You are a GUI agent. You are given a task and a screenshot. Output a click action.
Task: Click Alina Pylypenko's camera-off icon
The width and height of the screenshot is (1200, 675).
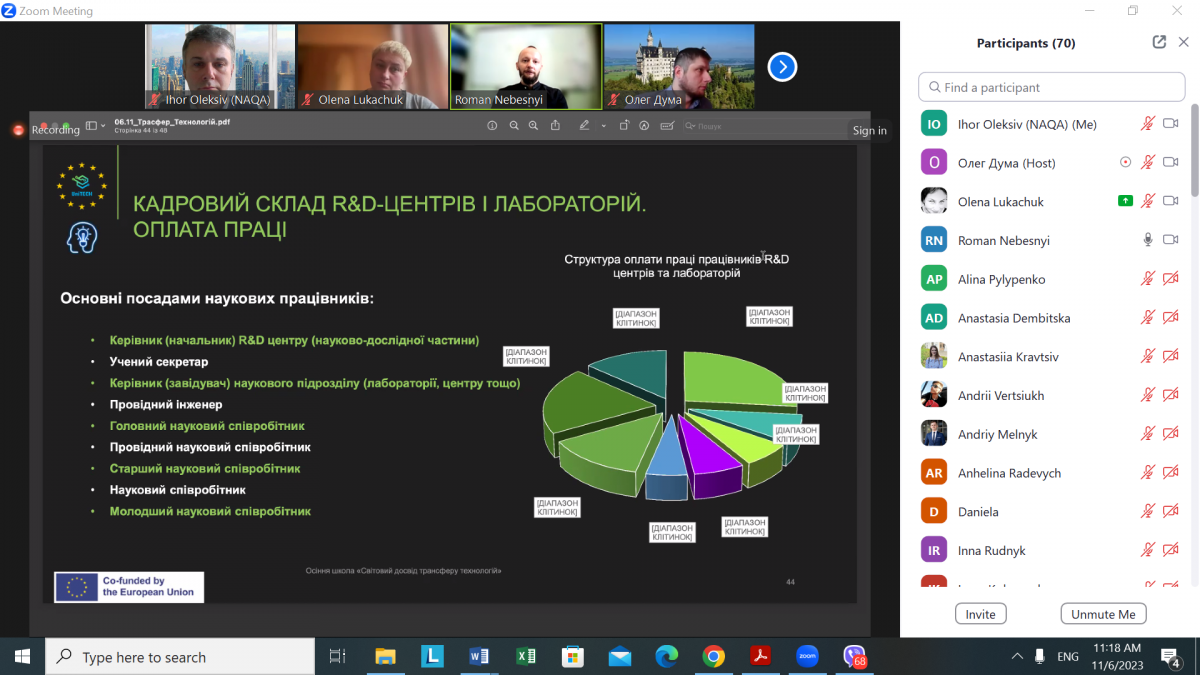[x=1171, y=279]
